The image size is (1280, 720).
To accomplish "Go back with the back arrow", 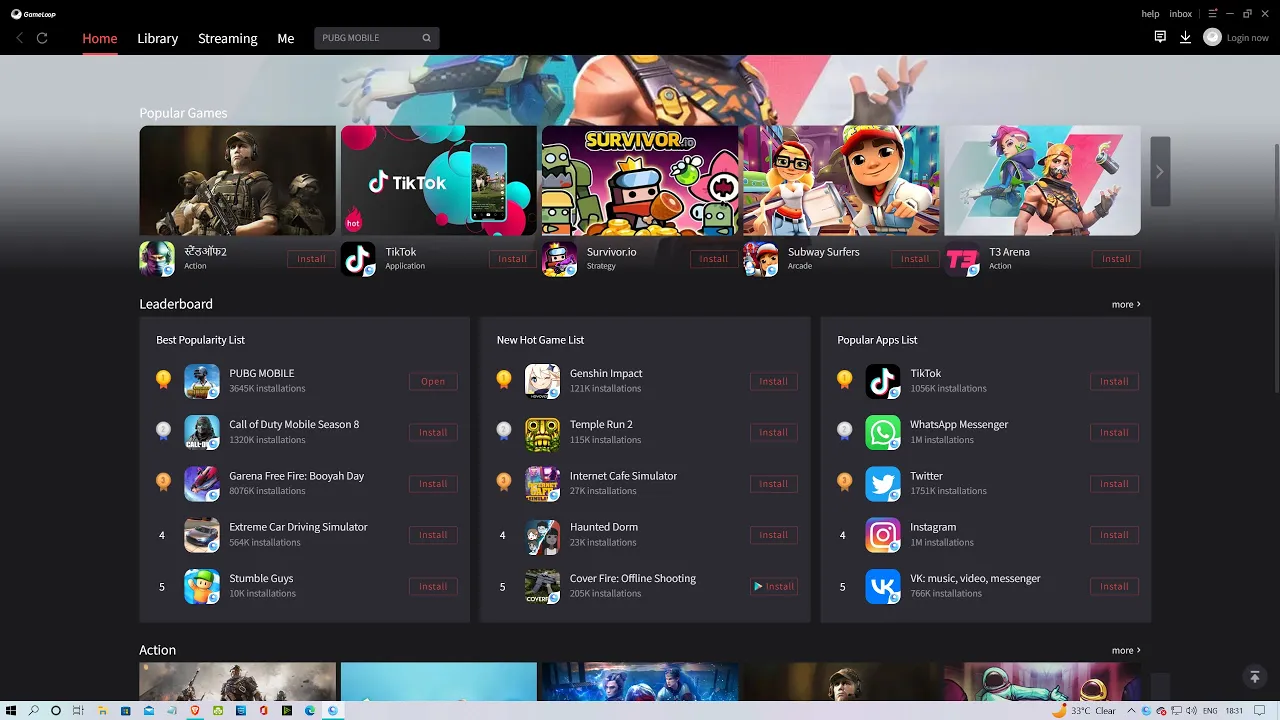I will pyautogui.click(x=19, y=38).
